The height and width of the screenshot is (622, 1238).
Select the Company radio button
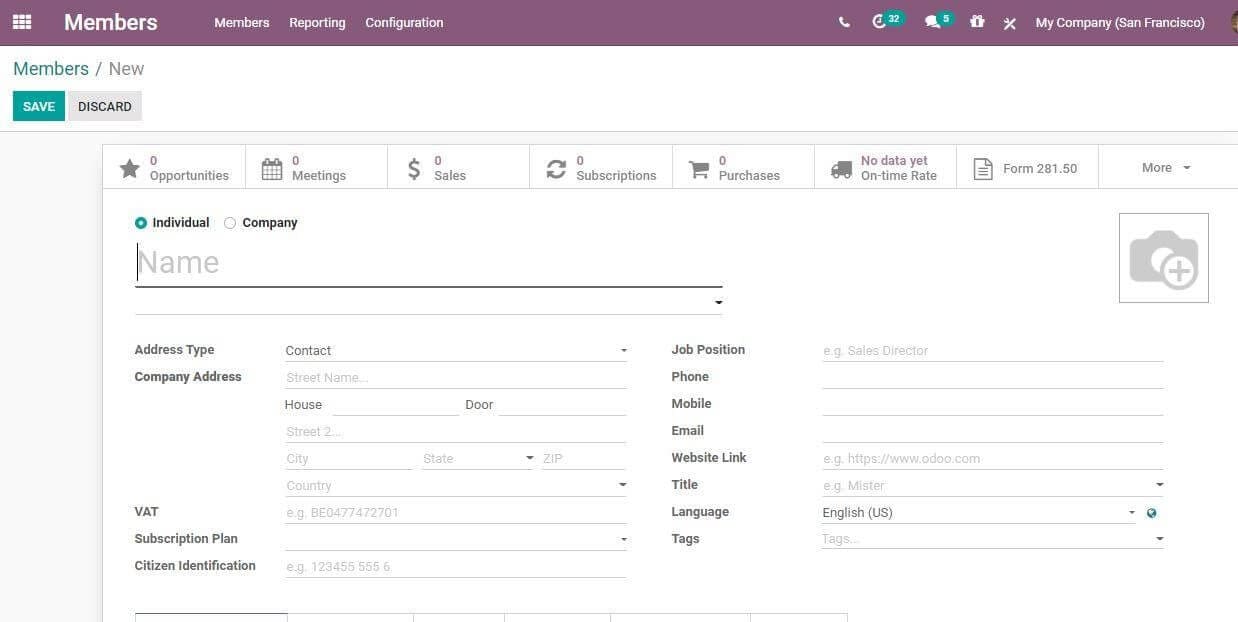pyautogui.click(x=230, y=223)
